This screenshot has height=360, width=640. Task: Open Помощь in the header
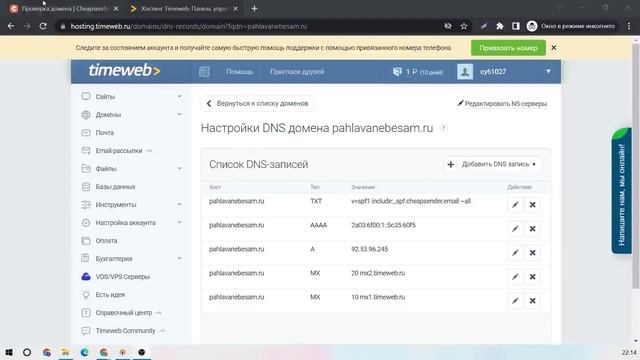239,72
